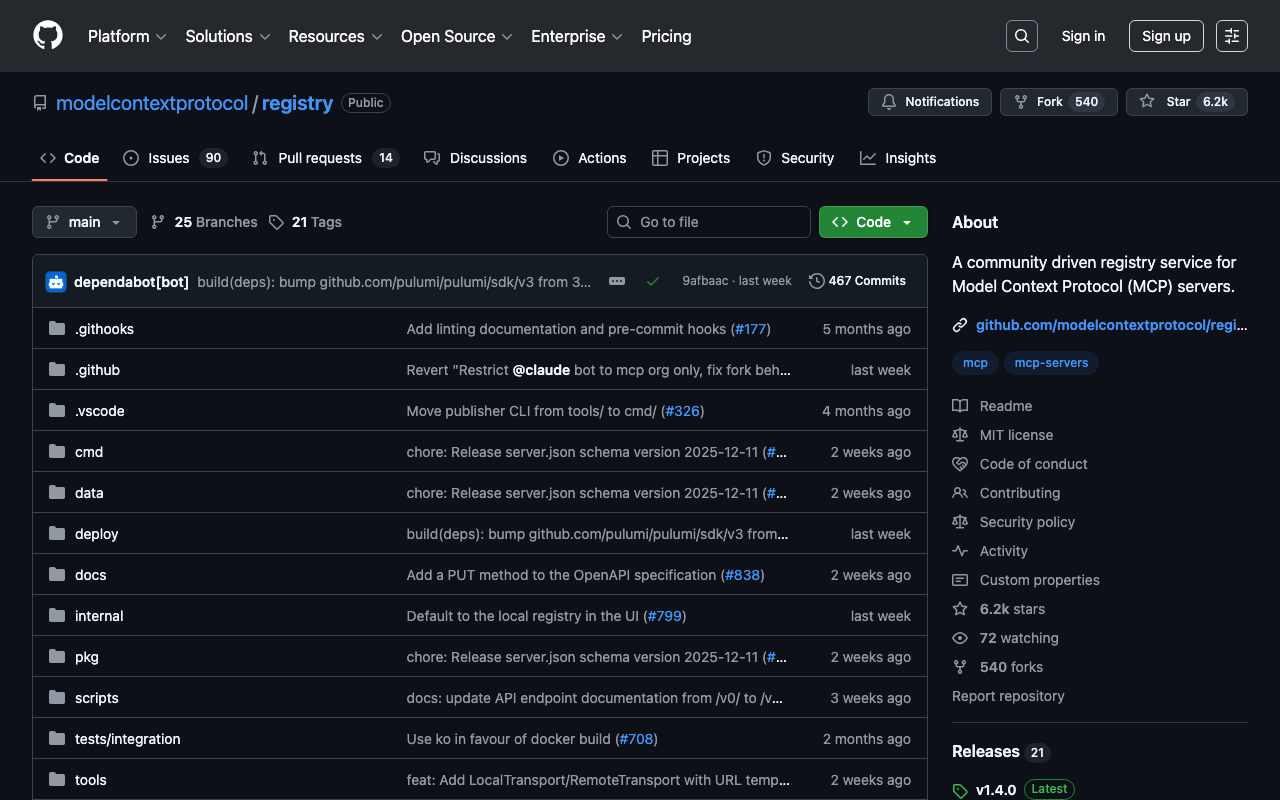This screenshot has width=1280, height=800.
Task: Open the mcp-servers topic tag
Action: click(x=1051, y=363)
